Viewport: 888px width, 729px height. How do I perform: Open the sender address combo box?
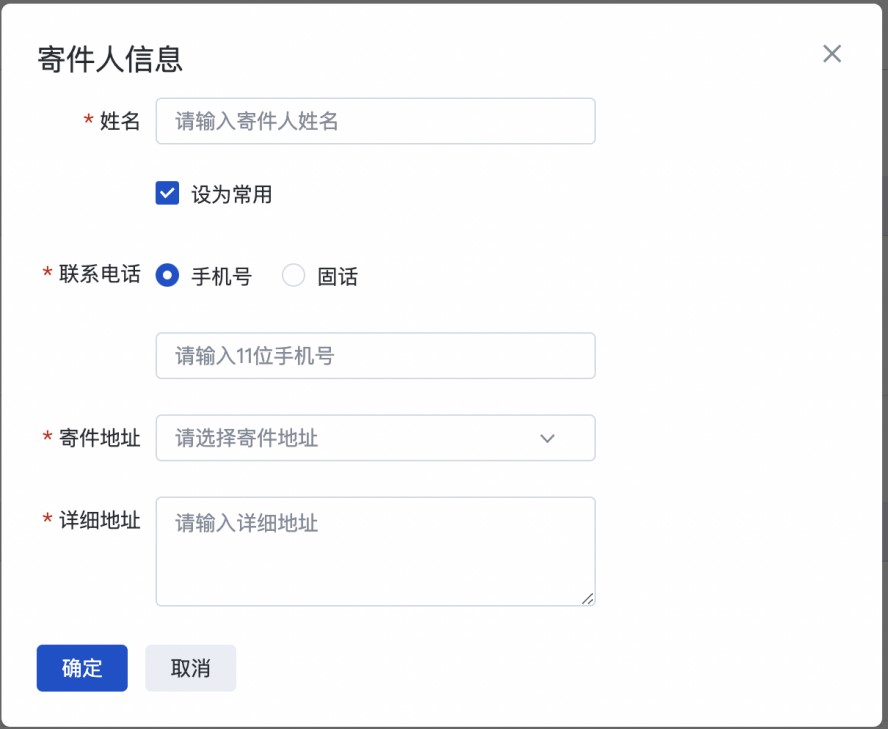pyautogui.click(x=375, y=438)
